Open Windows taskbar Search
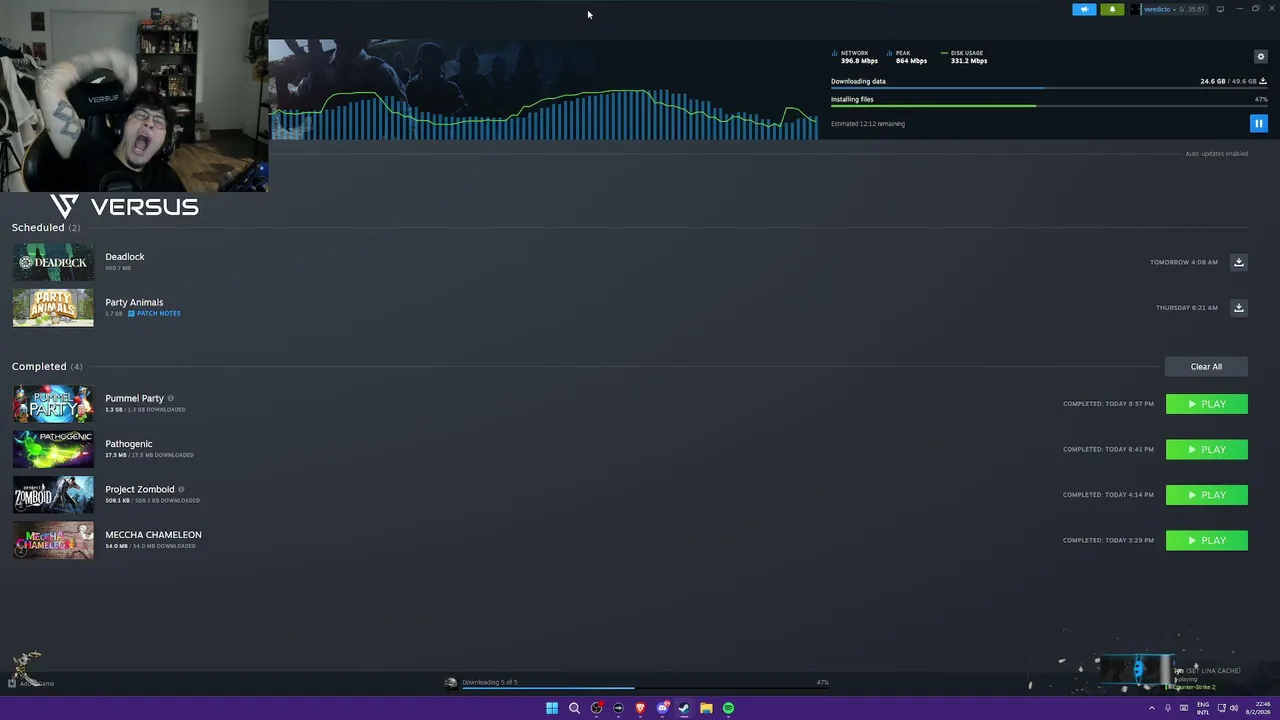Screen dimensions: 1280x720 click(x=574, y=708)
